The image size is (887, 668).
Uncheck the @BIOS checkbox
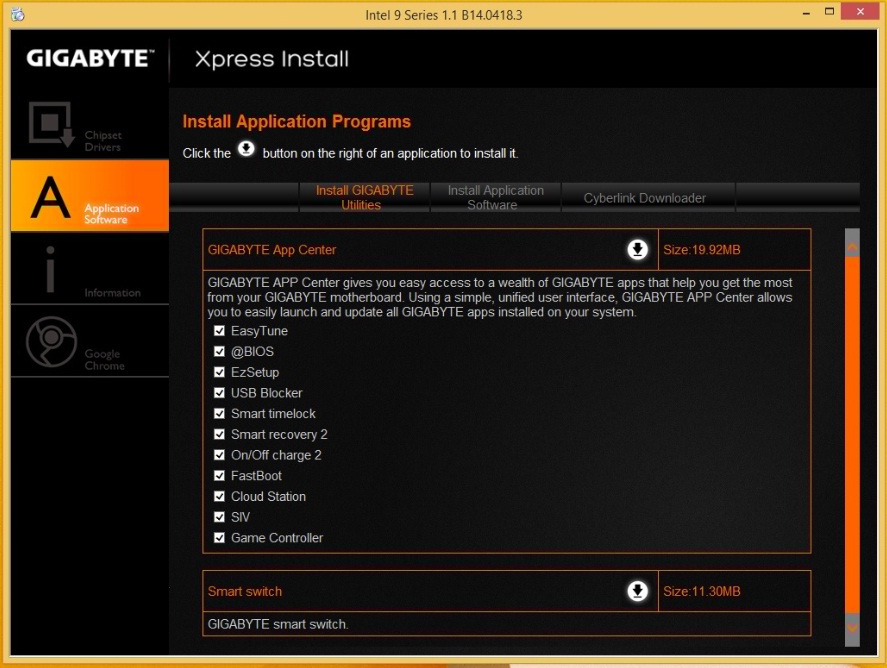(x=219, y=352)
